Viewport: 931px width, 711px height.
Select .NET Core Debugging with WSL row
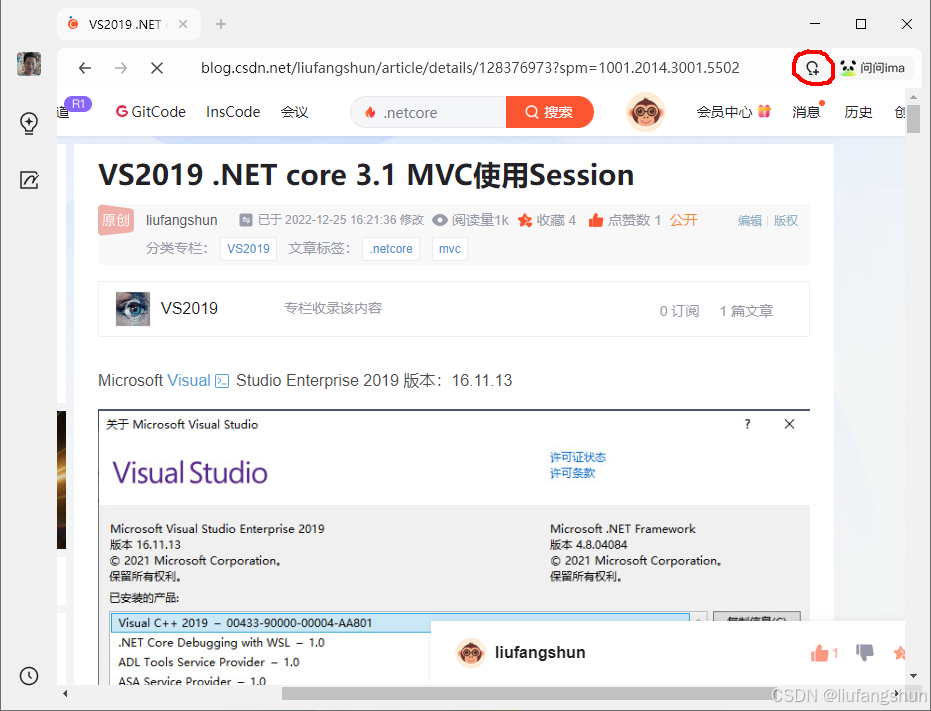click(x=221, y=642)
